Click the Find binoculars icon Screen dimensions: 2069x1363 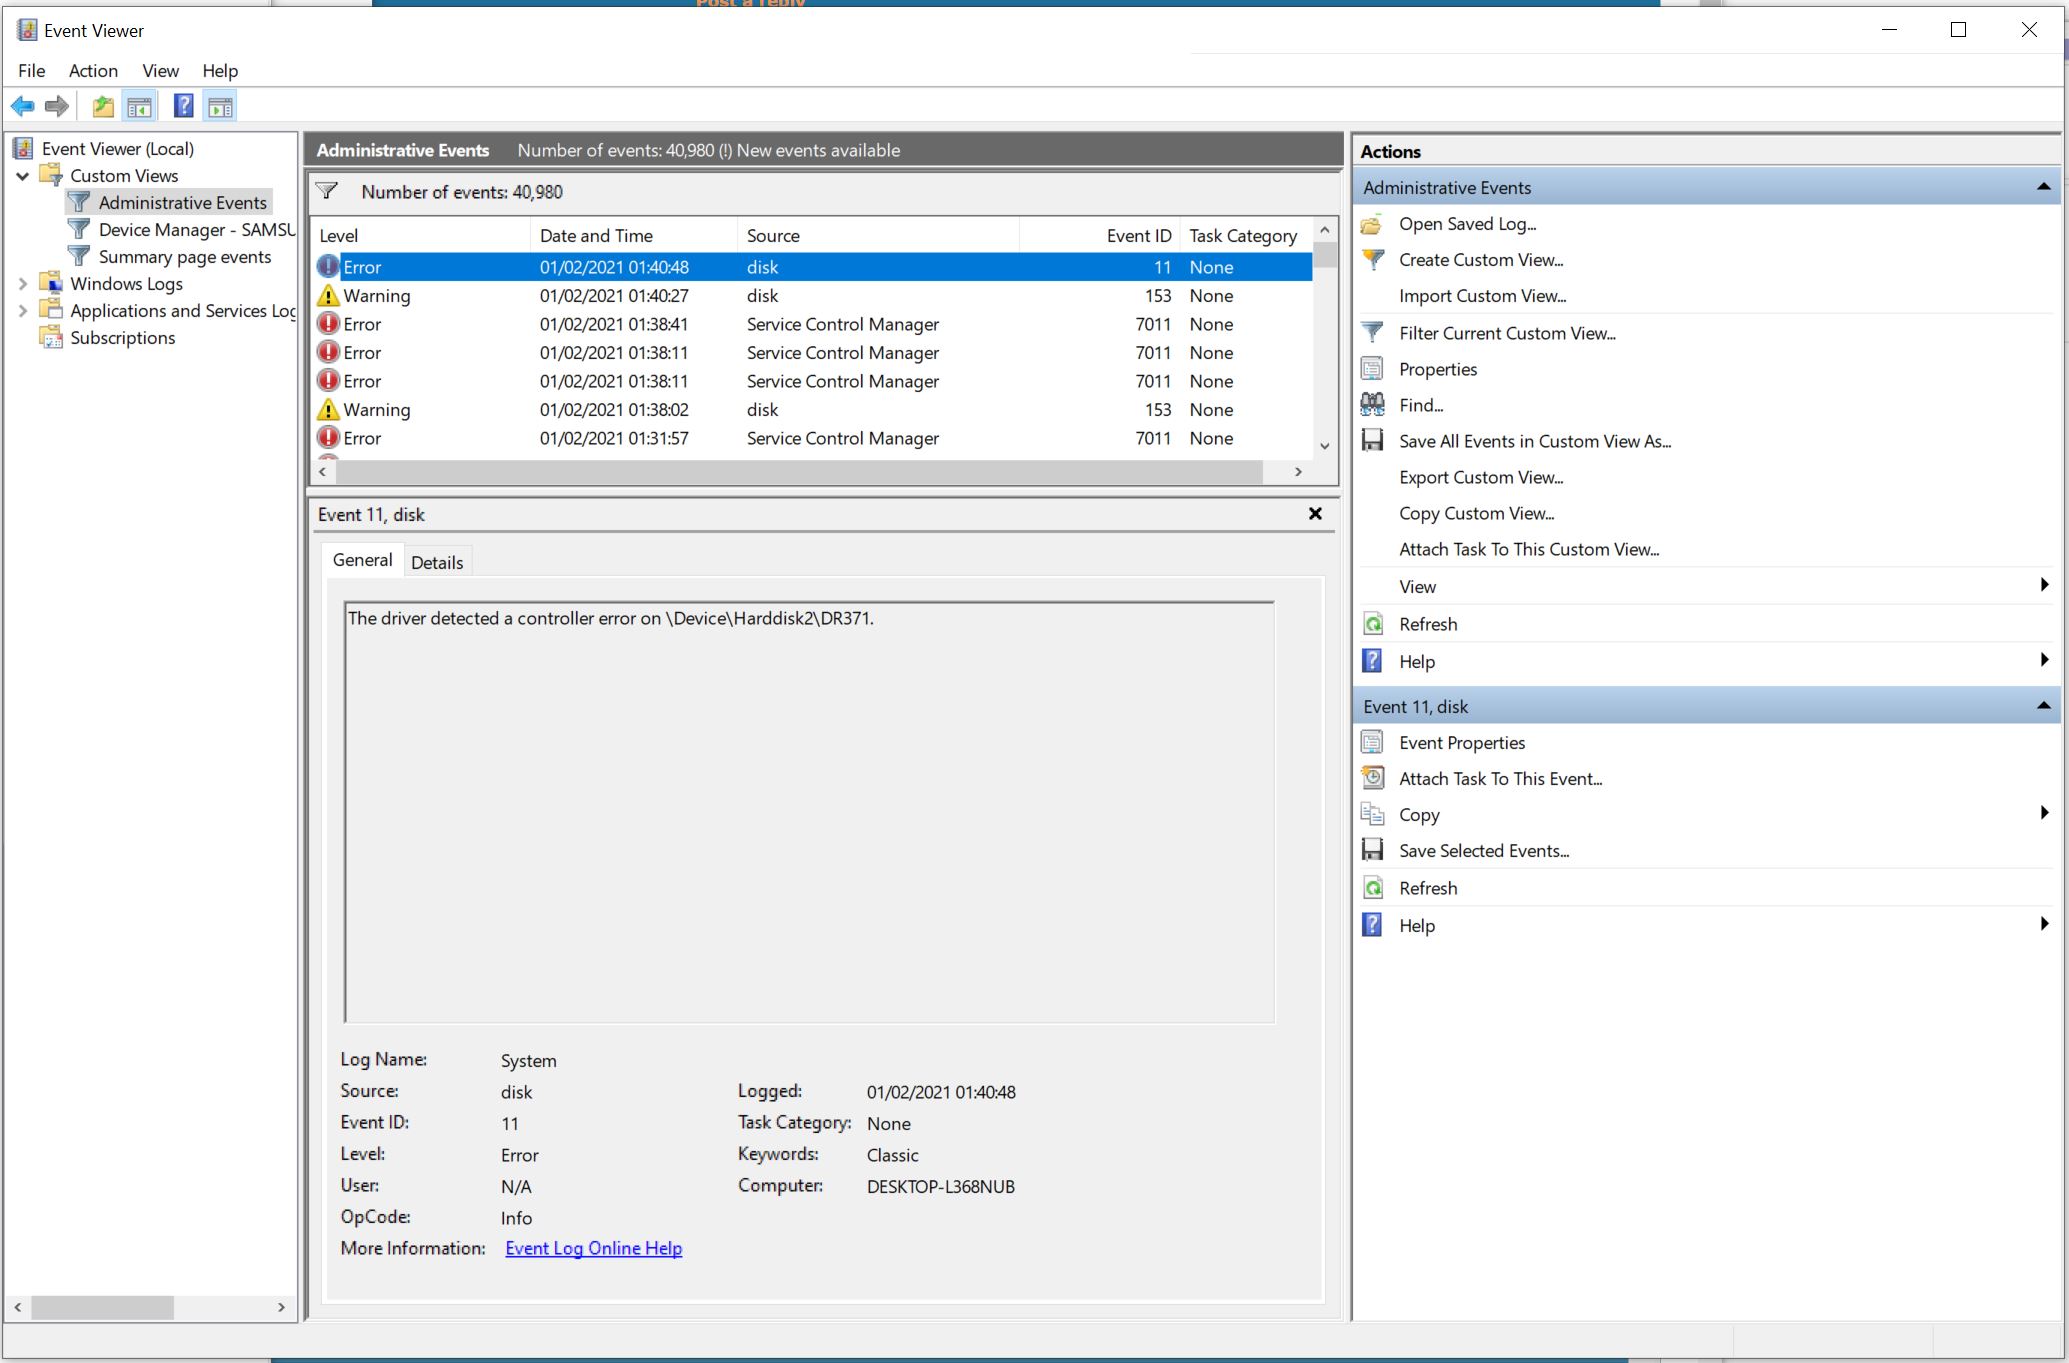click(x=1372, y=405)
